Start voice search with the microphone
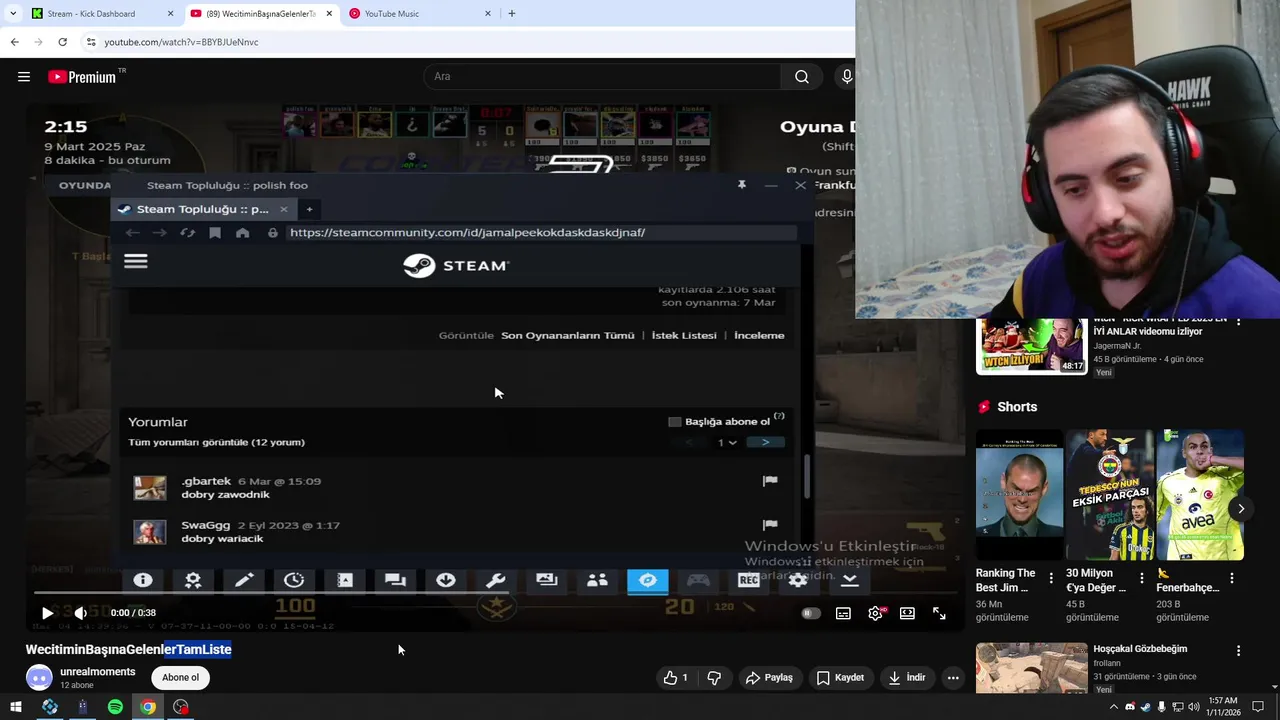Screen dimensions: 1280x720 (847, 77)
